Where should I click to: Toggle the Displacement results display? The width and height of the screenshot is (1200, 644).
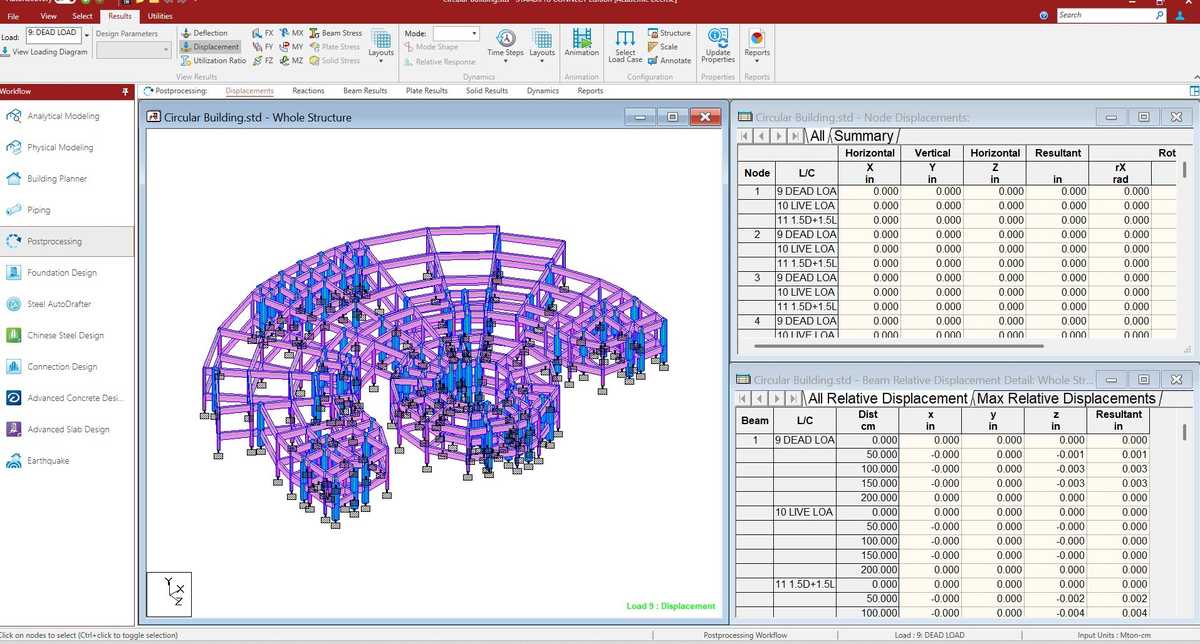click(213, 46)
